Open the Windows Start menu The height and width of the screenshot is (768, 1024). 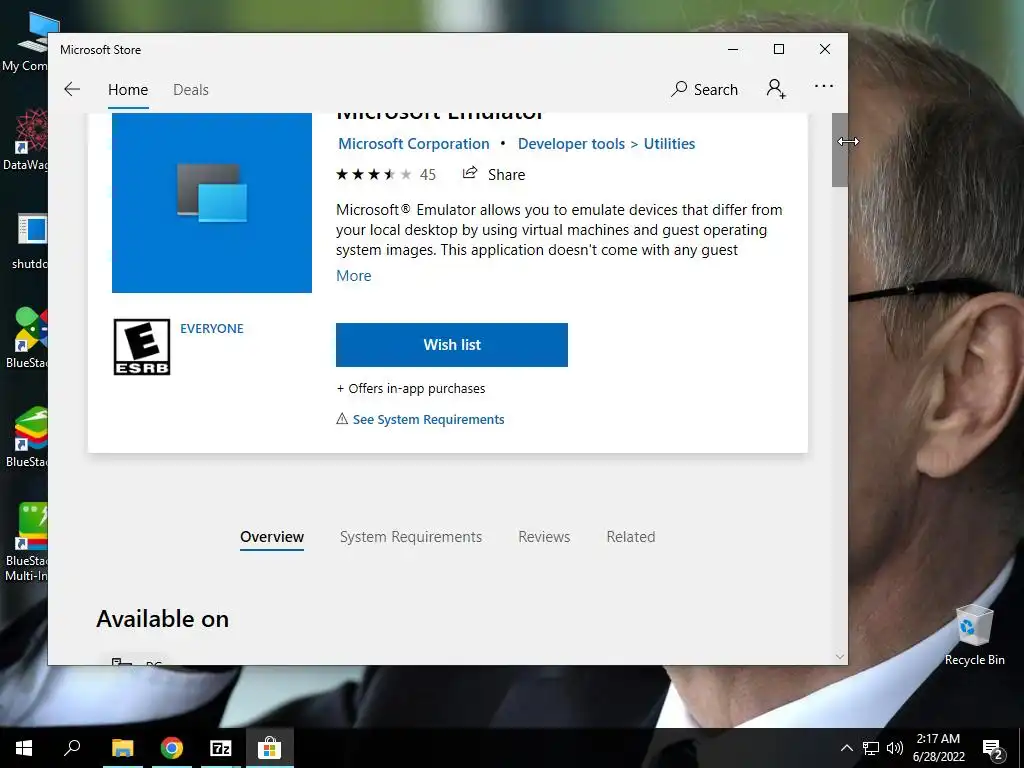pos(24,748)
